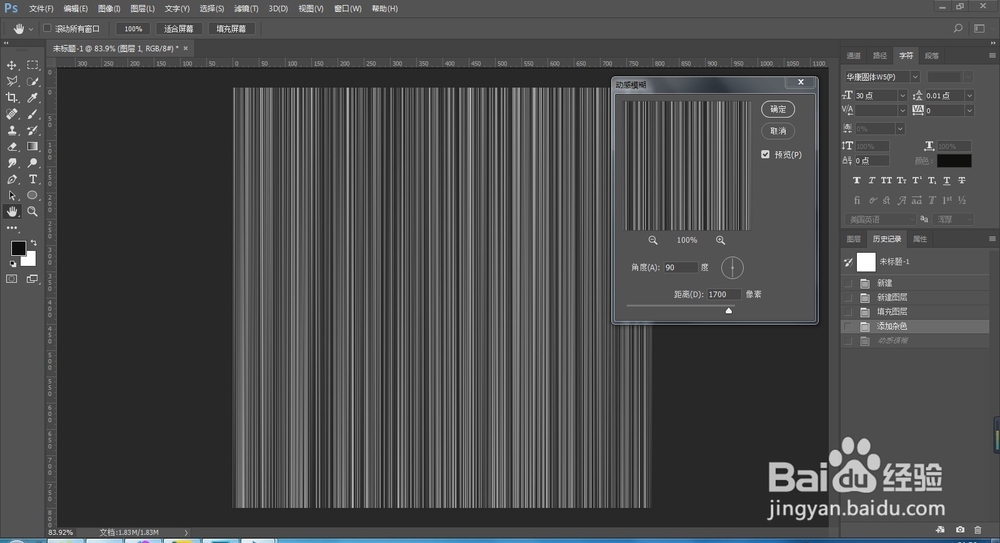
Task: Select the Dodge tool
Action: point(33,163)
